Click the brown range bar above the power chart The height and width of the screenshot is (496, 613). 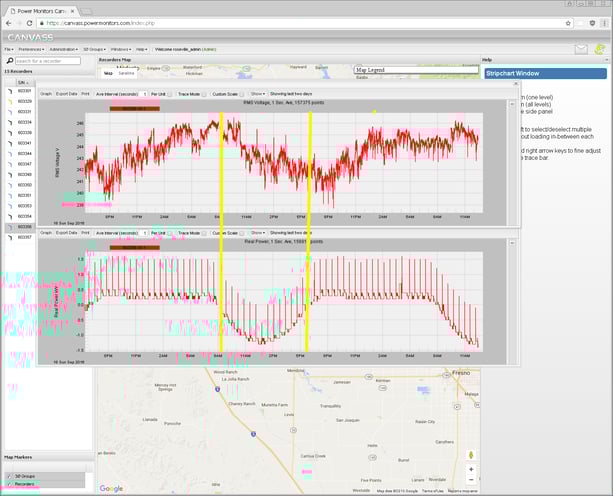pos(135,247)
